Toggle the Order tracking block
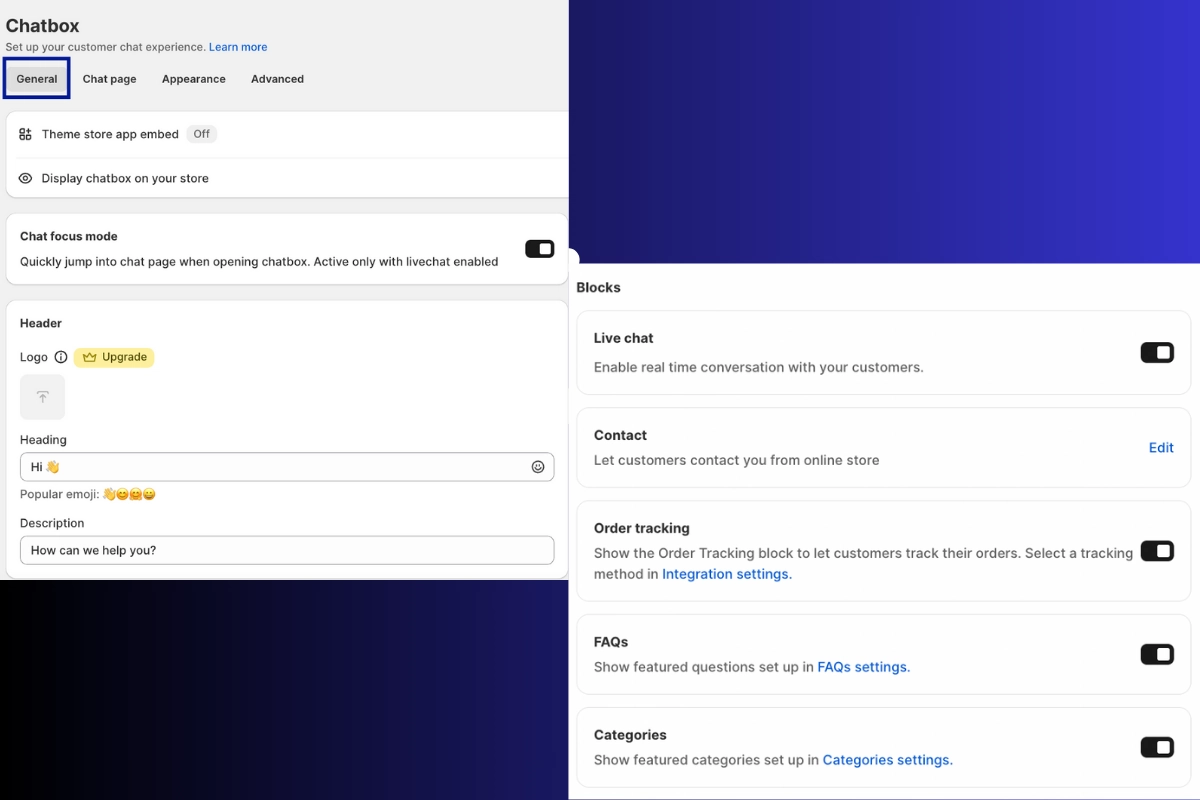 (1157, 551)
